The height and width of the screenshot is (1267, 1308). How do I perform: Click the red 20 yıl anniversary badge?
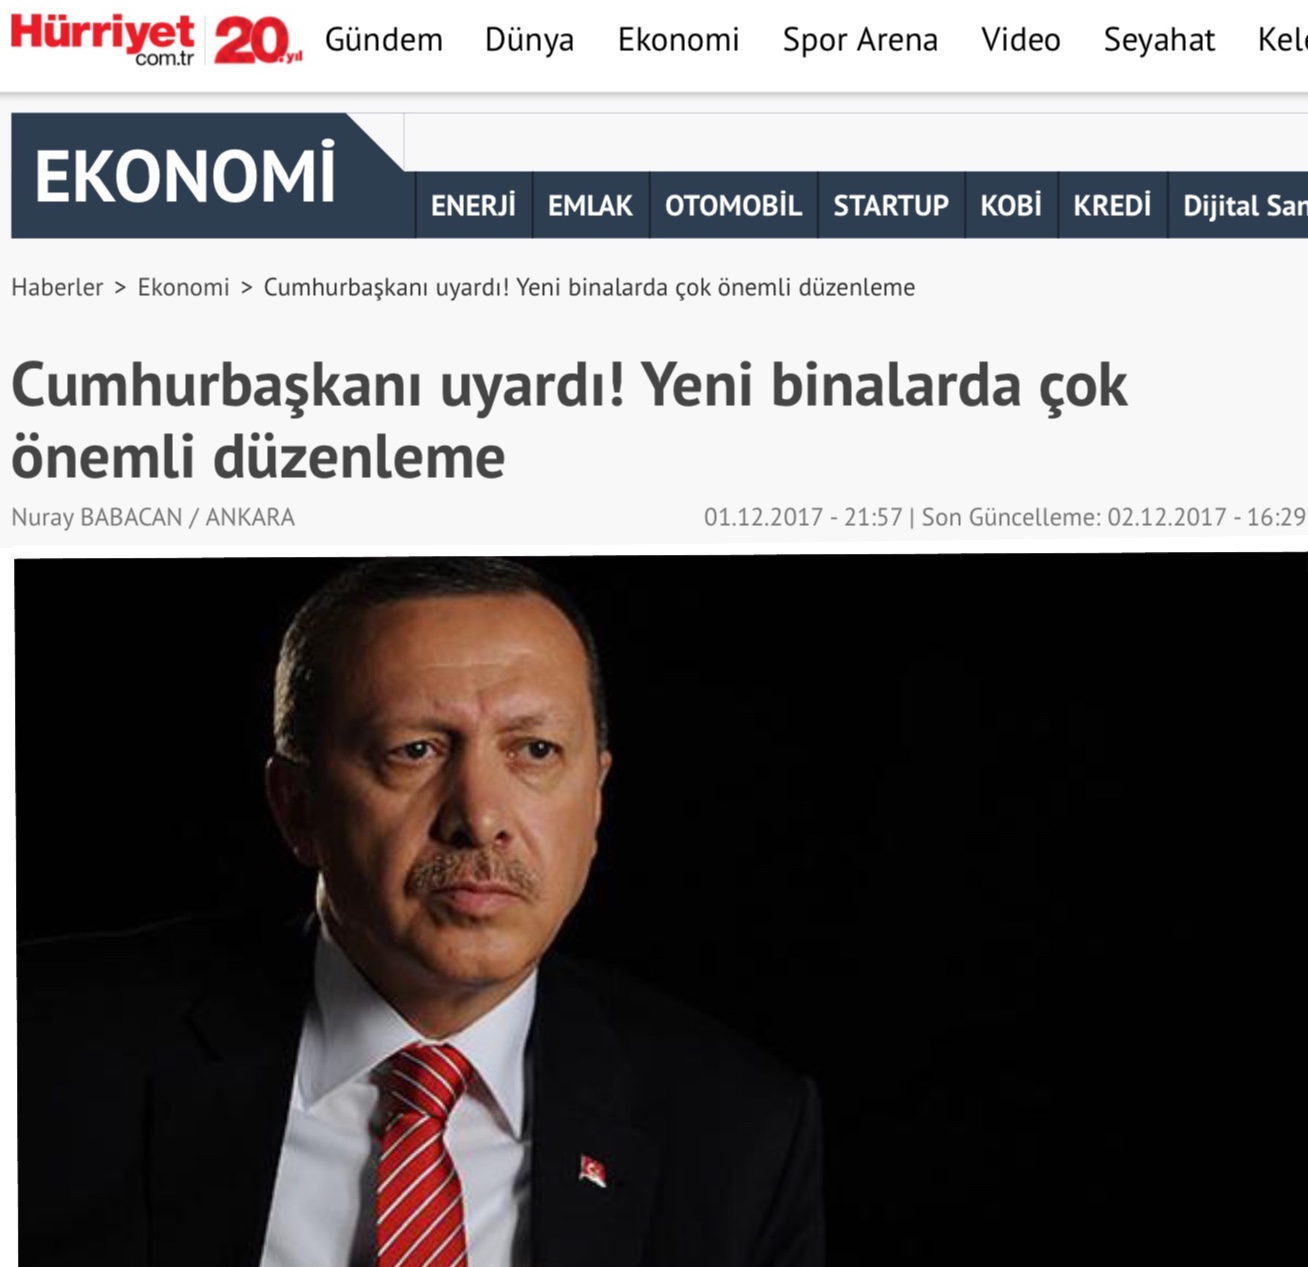[257, 41]
